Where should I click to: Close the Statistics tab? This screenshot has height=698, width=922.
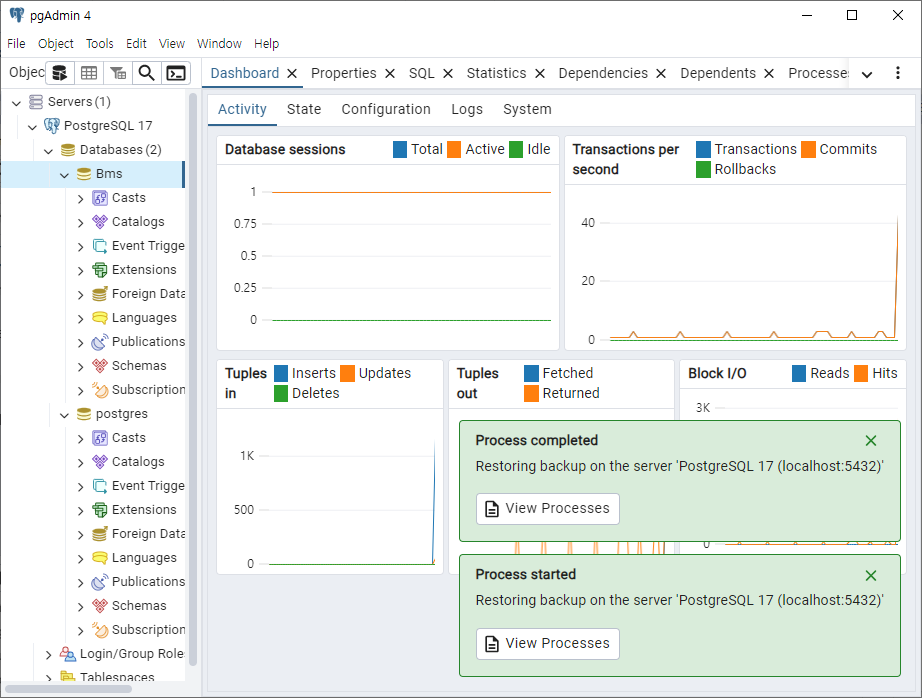coord(540,74)
